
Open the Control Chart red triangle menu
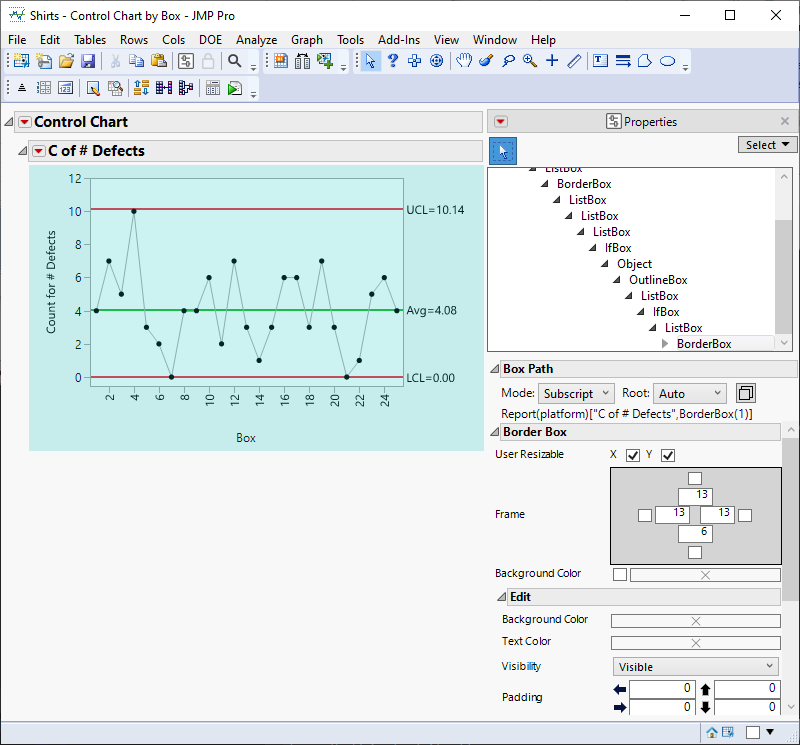pos(25,122)
